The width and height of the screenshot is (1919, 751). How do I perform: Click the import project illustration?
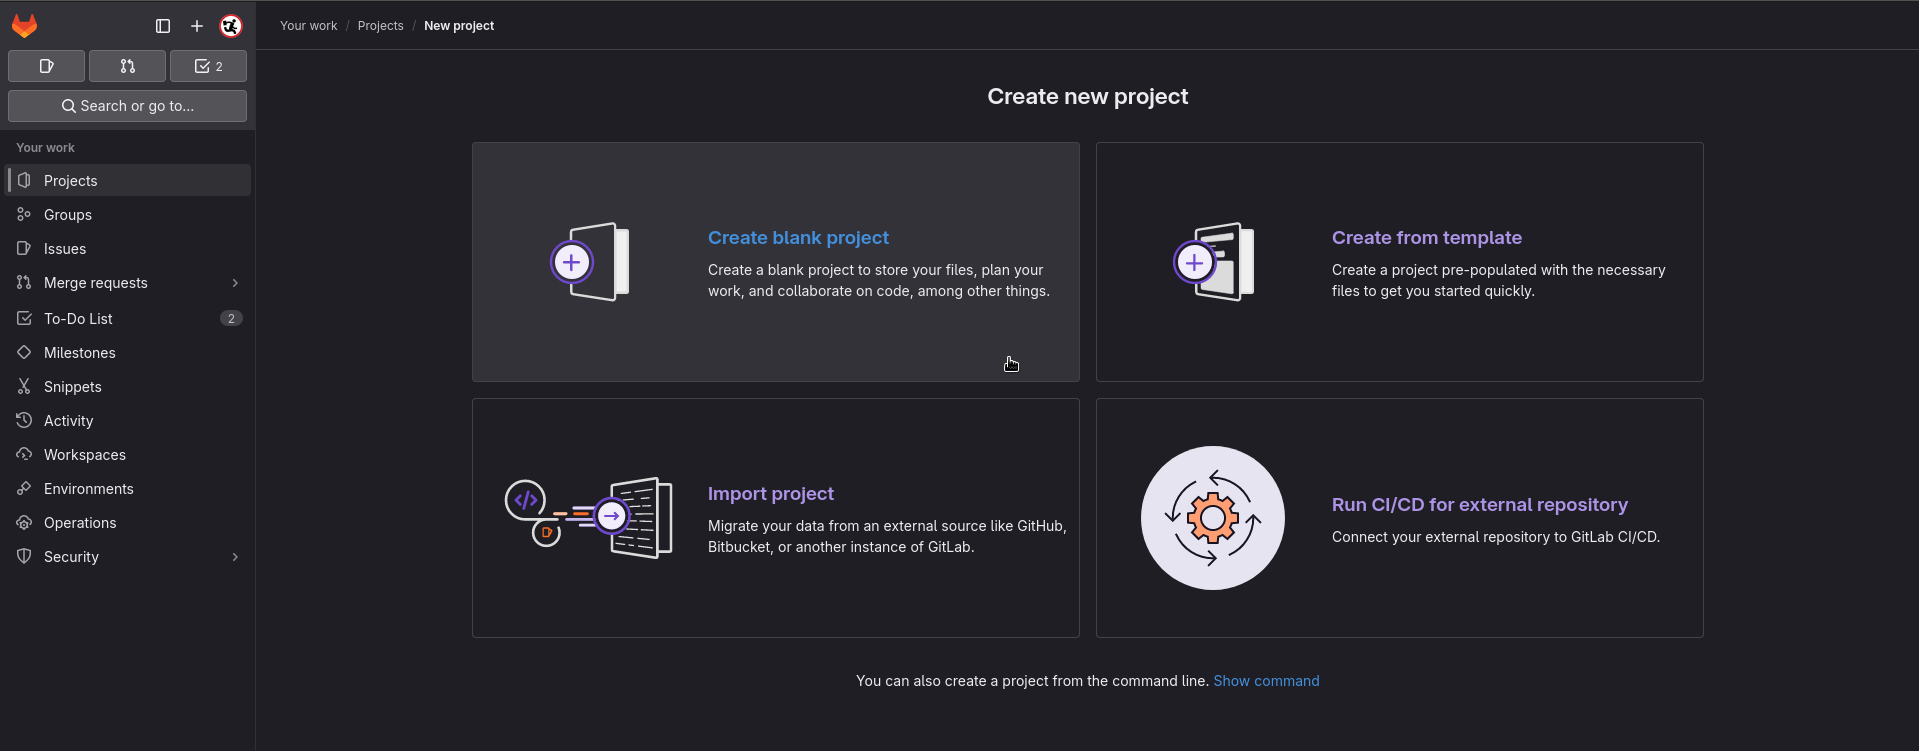click(589, 518)
